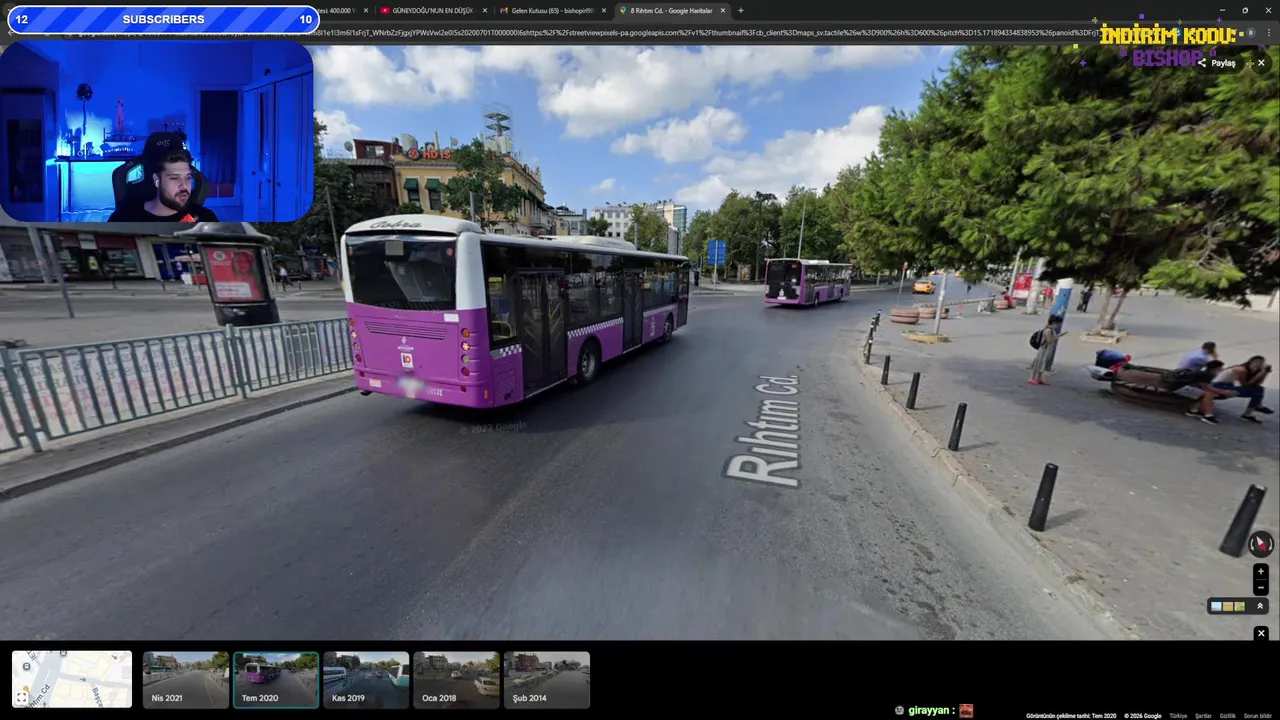
Task: Select the Şub 2014 imagery thumbnail
Action: [547, 680]
